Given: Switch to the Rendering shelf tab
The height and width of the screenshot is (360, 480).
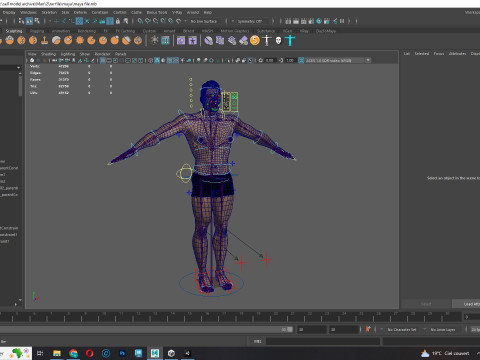Looking at the screenshot, I should [87, 31].
